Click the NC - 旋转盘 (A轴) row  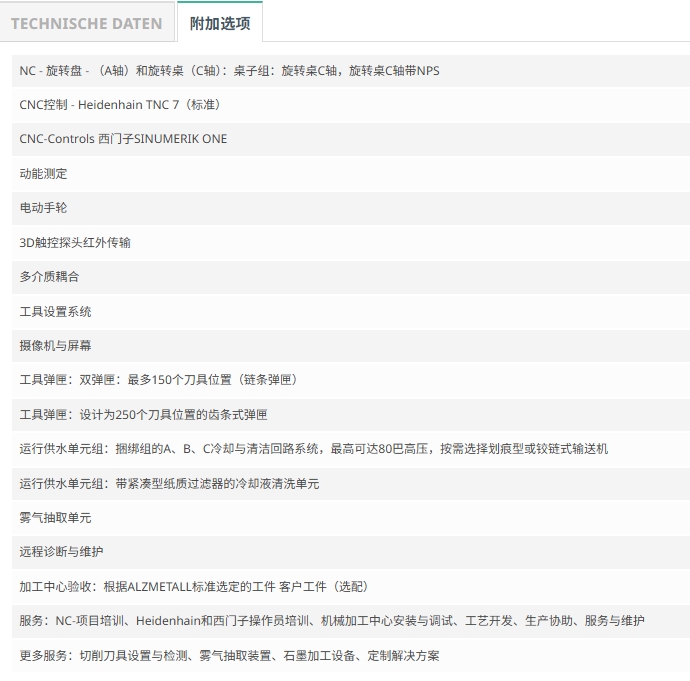(351, 71)
